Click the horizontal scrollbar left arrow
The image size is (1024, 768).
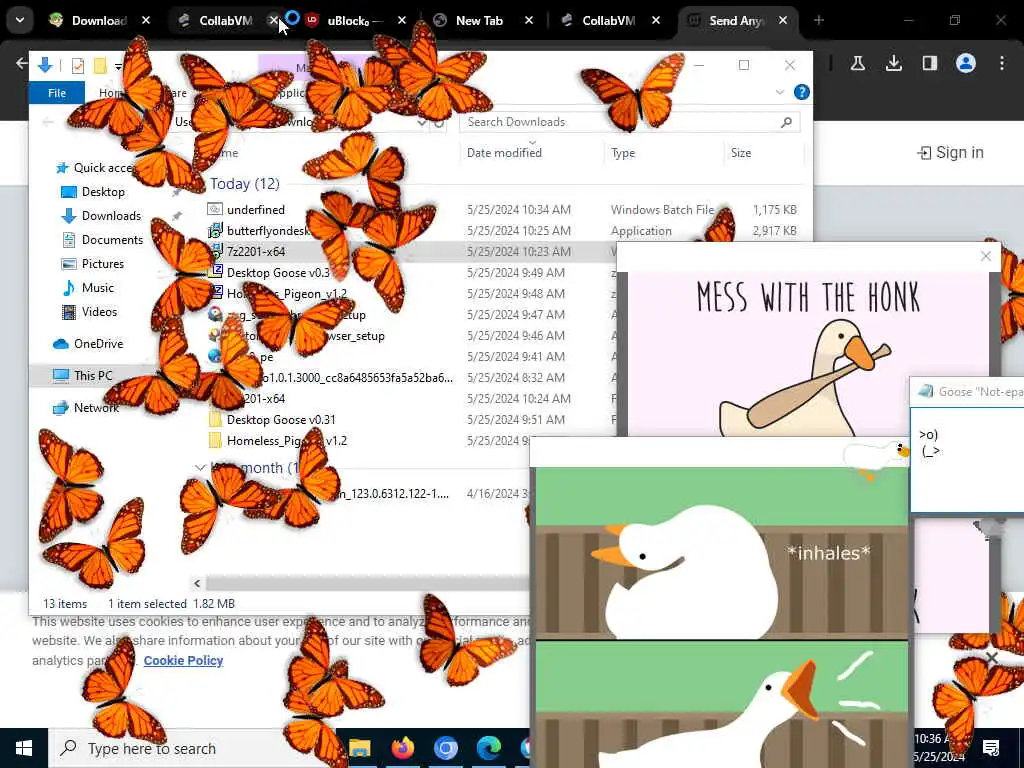click(x=197, y=583)
